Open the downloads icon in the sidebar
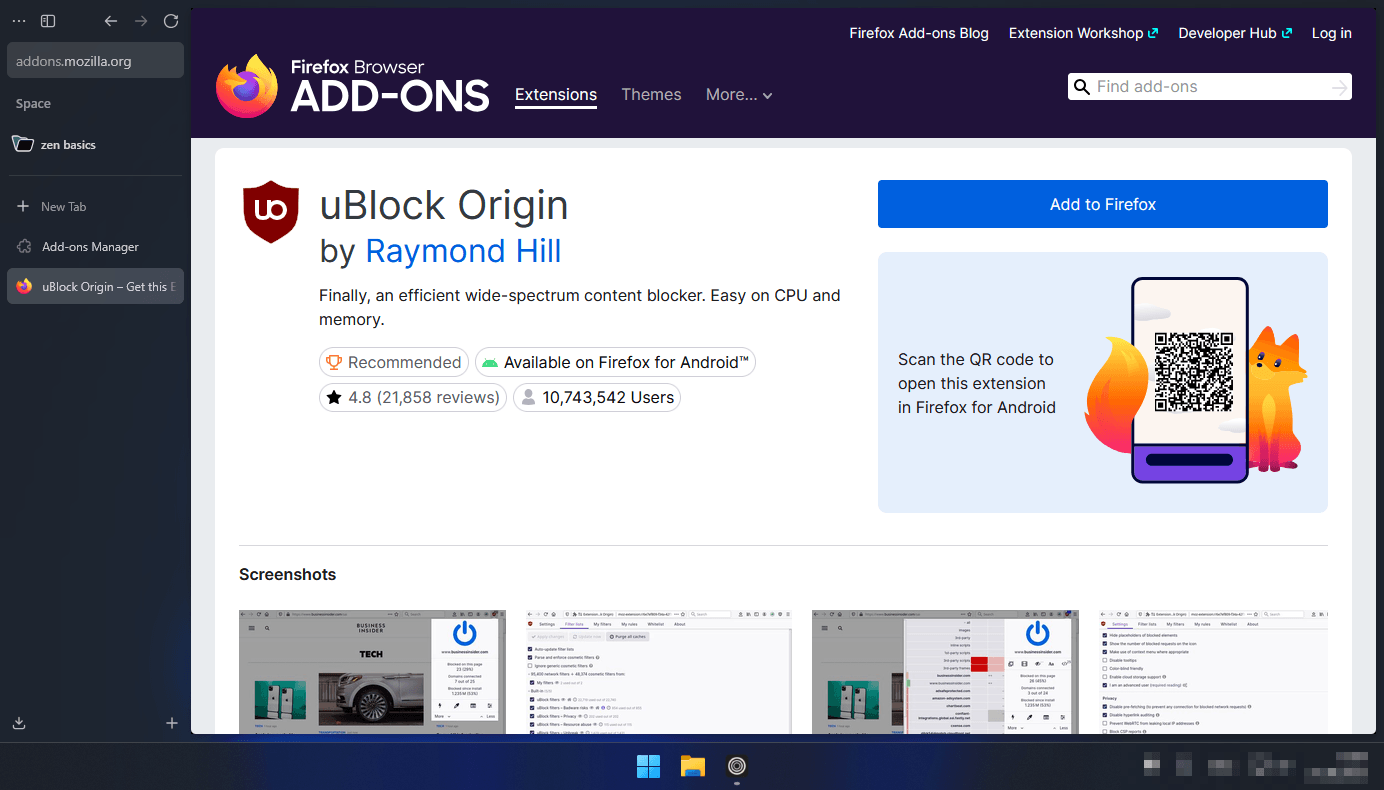 [x=19, y=723]
